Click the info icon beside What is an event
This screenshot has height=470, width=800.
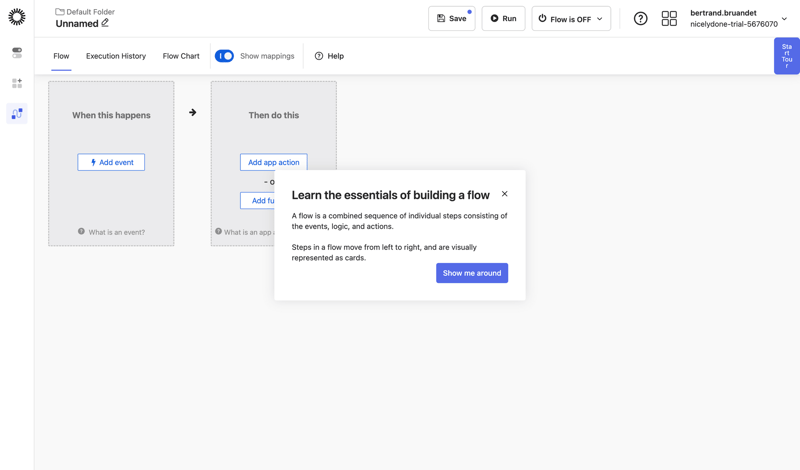click(81, 231)
